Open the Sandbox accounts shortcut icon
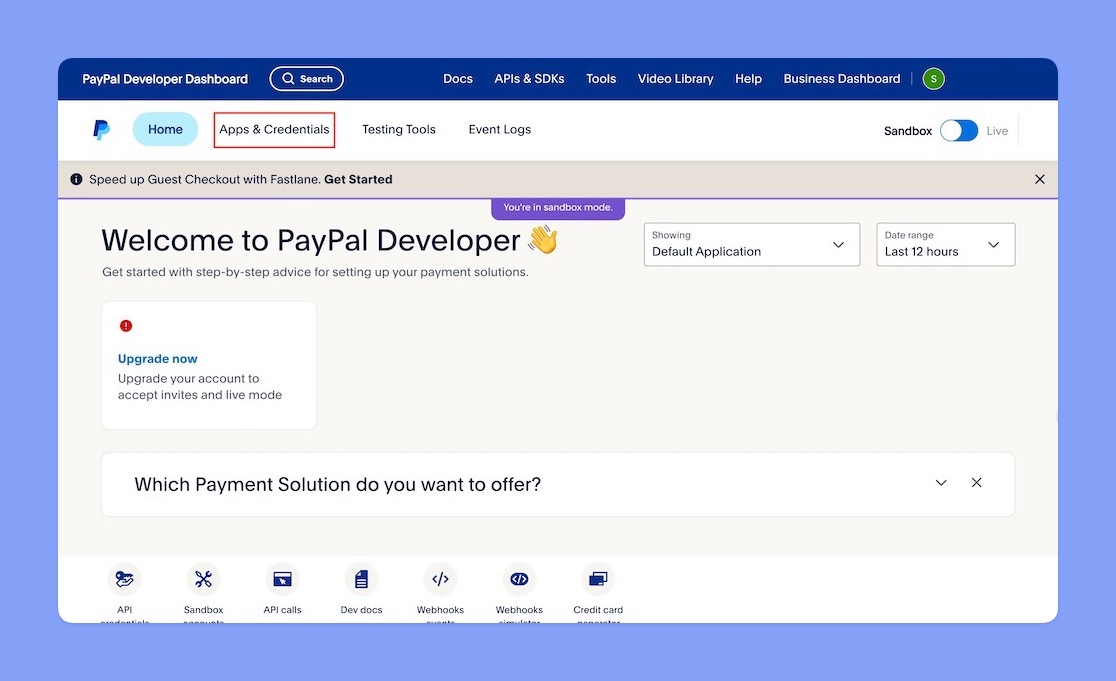 204,579
